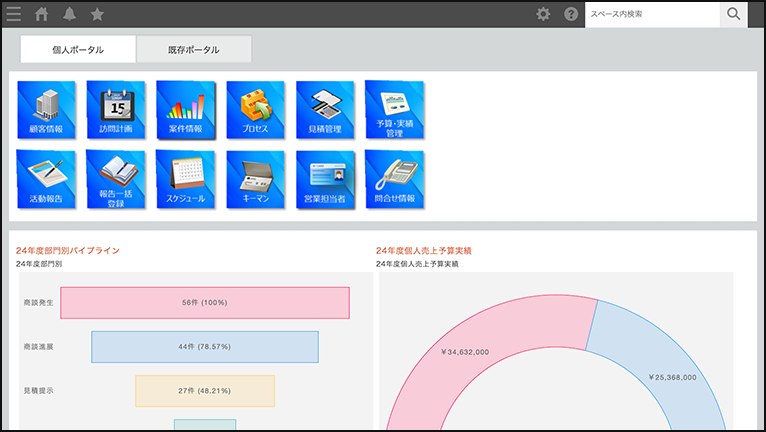Click the 24年度部門別 chart subtitle
The image size is (766, 432).
click(39, 264)
